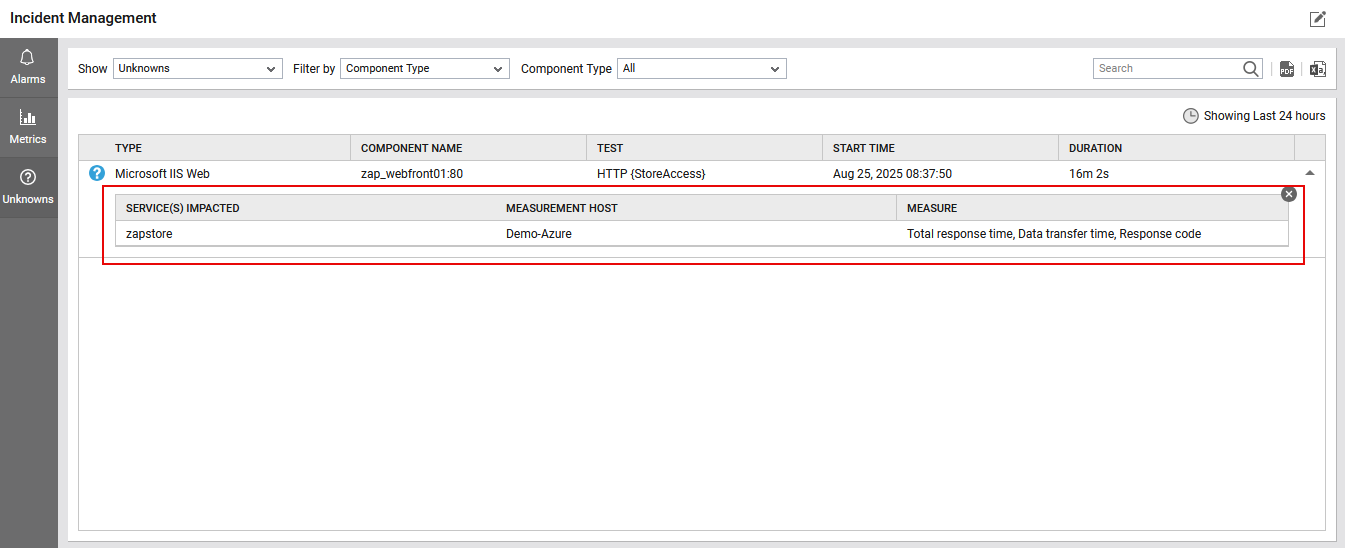Sort by the START TIME column header
The width and height of the screenshot is (1345, 548).
point(863,148)
